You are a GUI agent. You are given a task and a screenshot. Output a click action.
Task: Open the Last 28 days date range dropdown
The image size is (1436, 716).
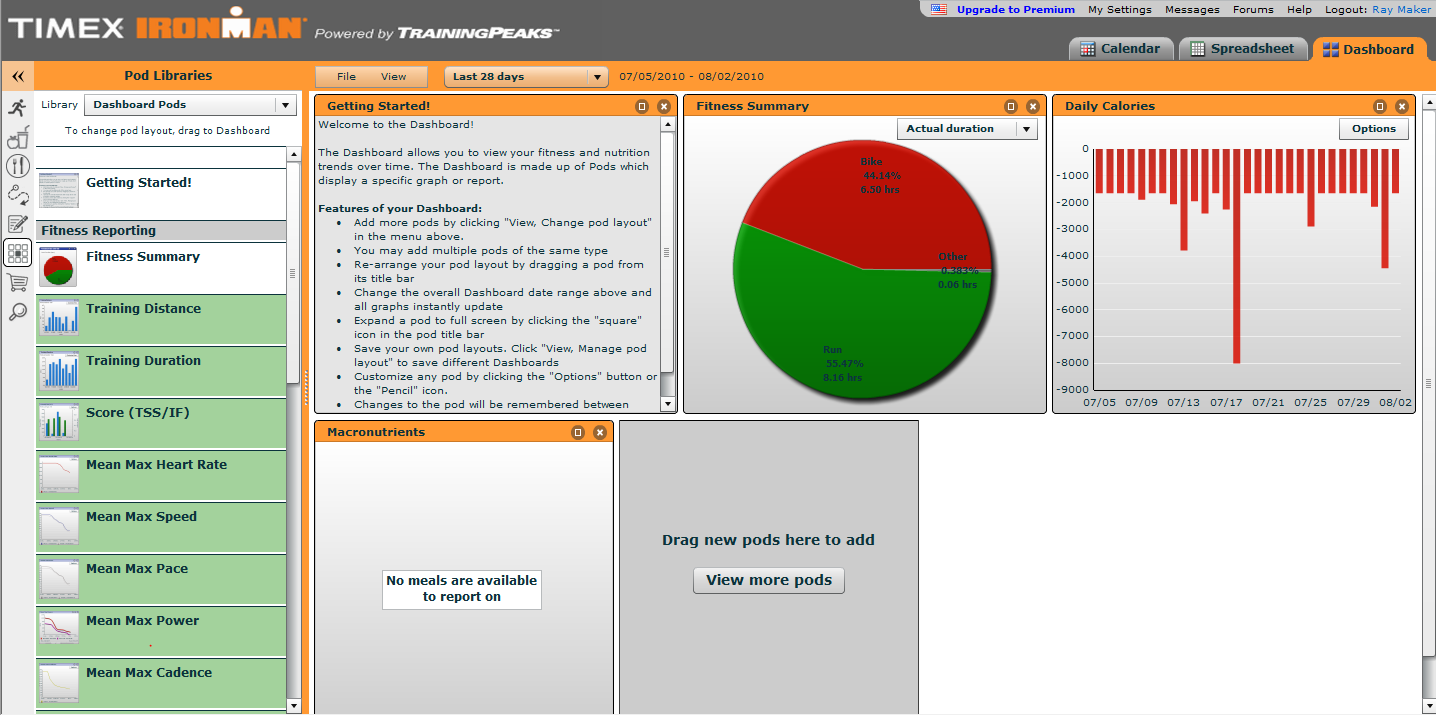526,76
